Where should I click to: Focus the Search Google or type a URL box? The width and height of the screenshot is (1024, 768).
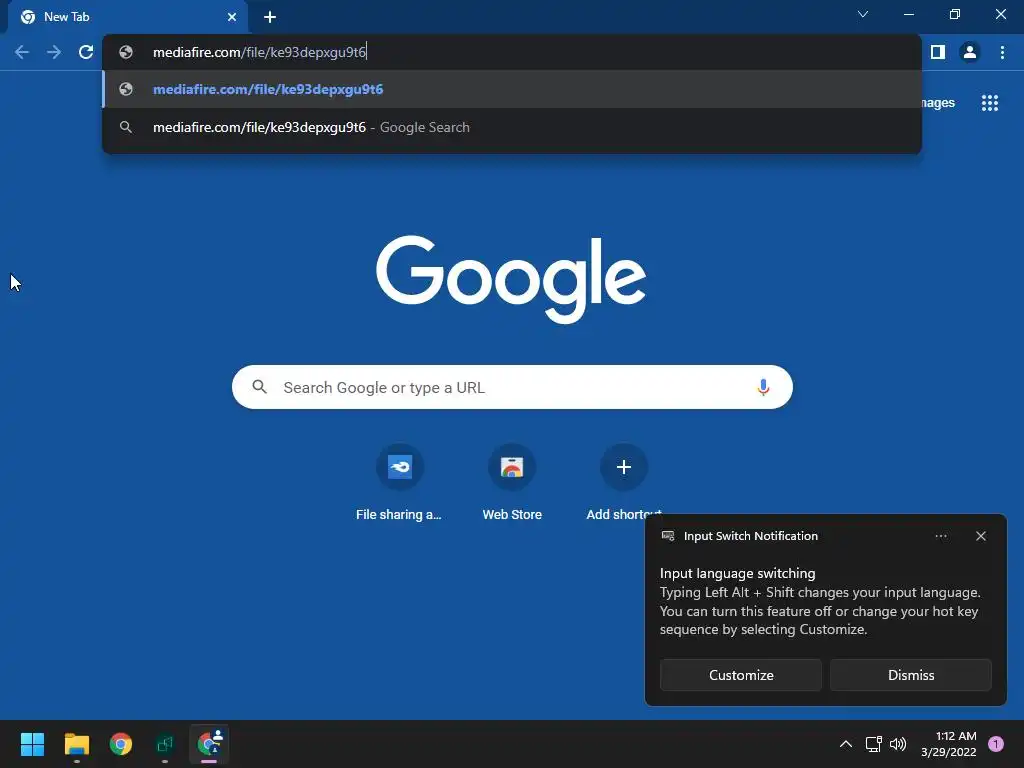pyautogui.click(x=512, y=387)
